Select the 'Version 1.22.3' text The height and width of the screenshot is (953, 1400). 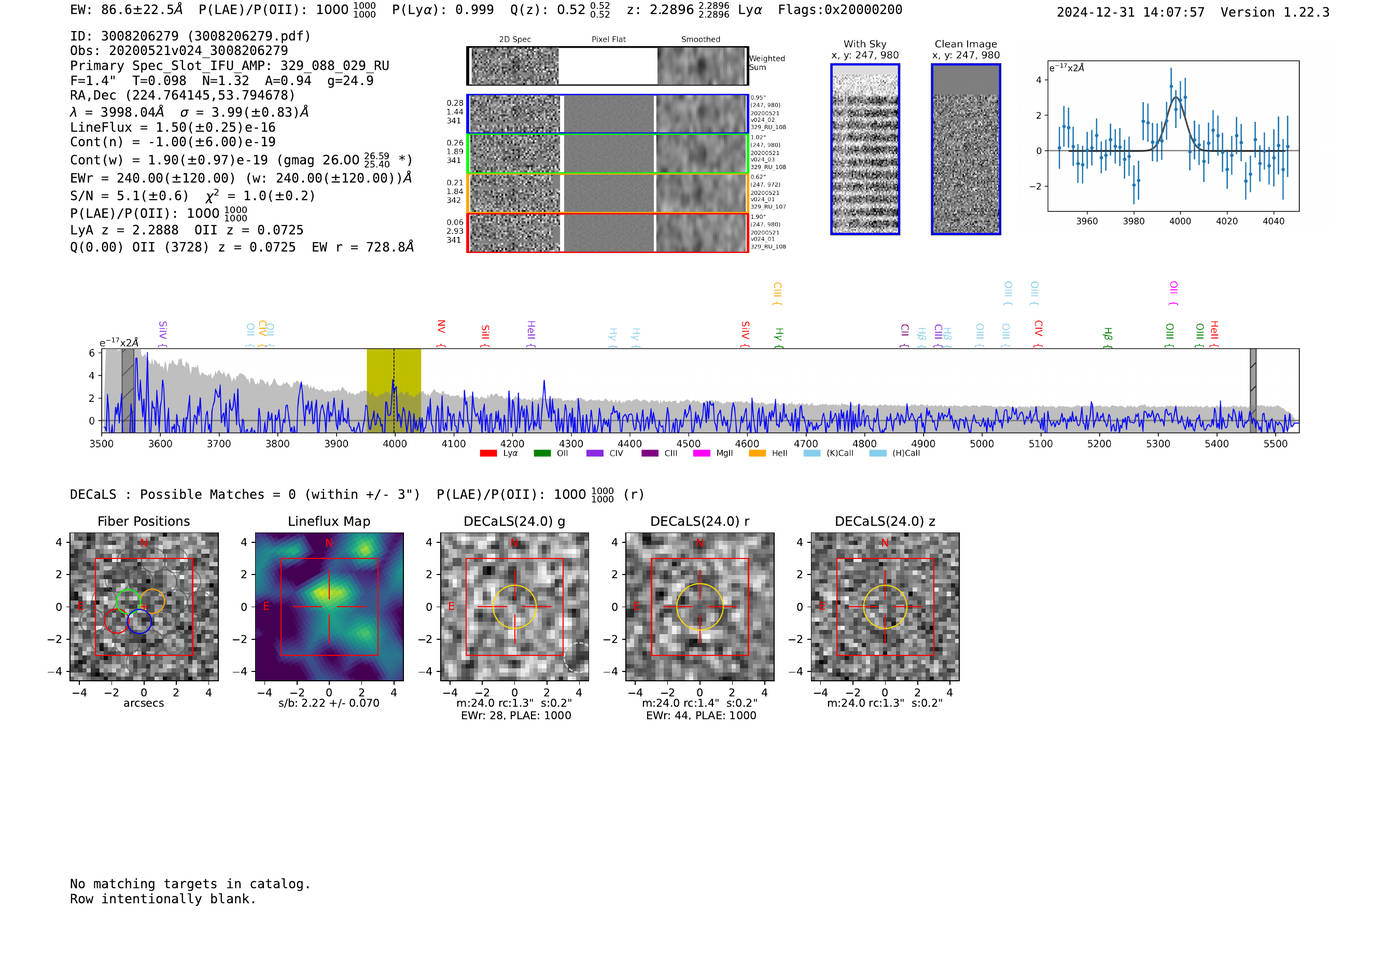pyautogui.click(x=1275, y=12)
